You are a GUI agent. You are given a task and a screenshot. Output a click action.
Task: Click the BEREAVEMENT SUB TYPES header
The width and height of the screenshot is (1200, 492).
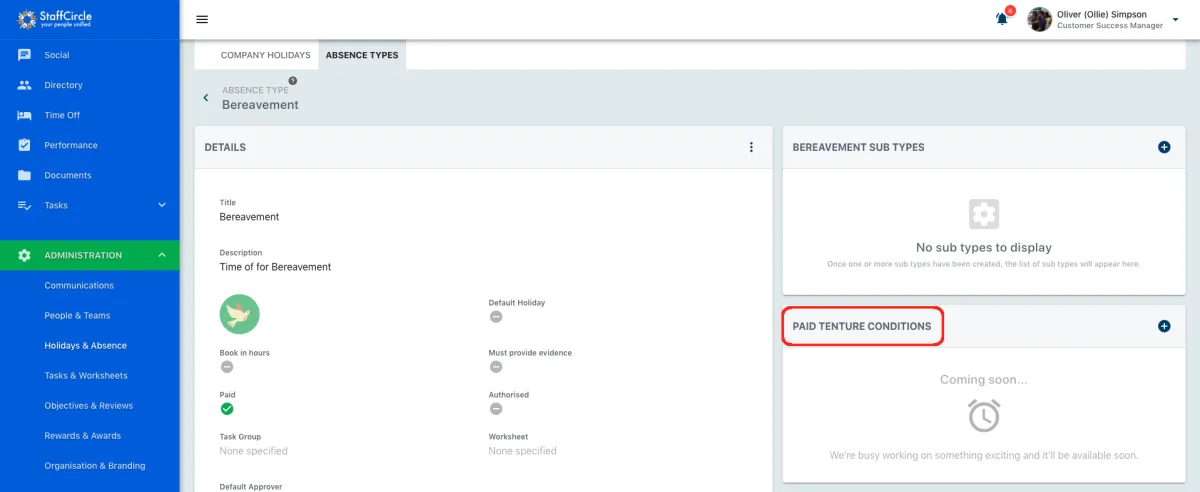(x=858, y=147)
